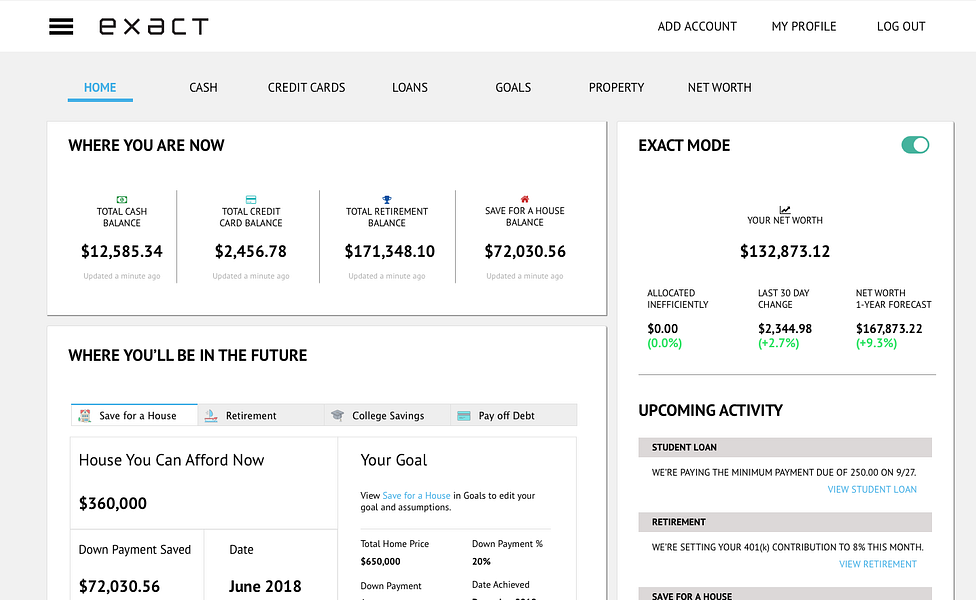Click the trophy icon above Total Retirement Balance
The width and height of the screenshot is (976, 600).
pyautogui.click(x=388, y=199)
